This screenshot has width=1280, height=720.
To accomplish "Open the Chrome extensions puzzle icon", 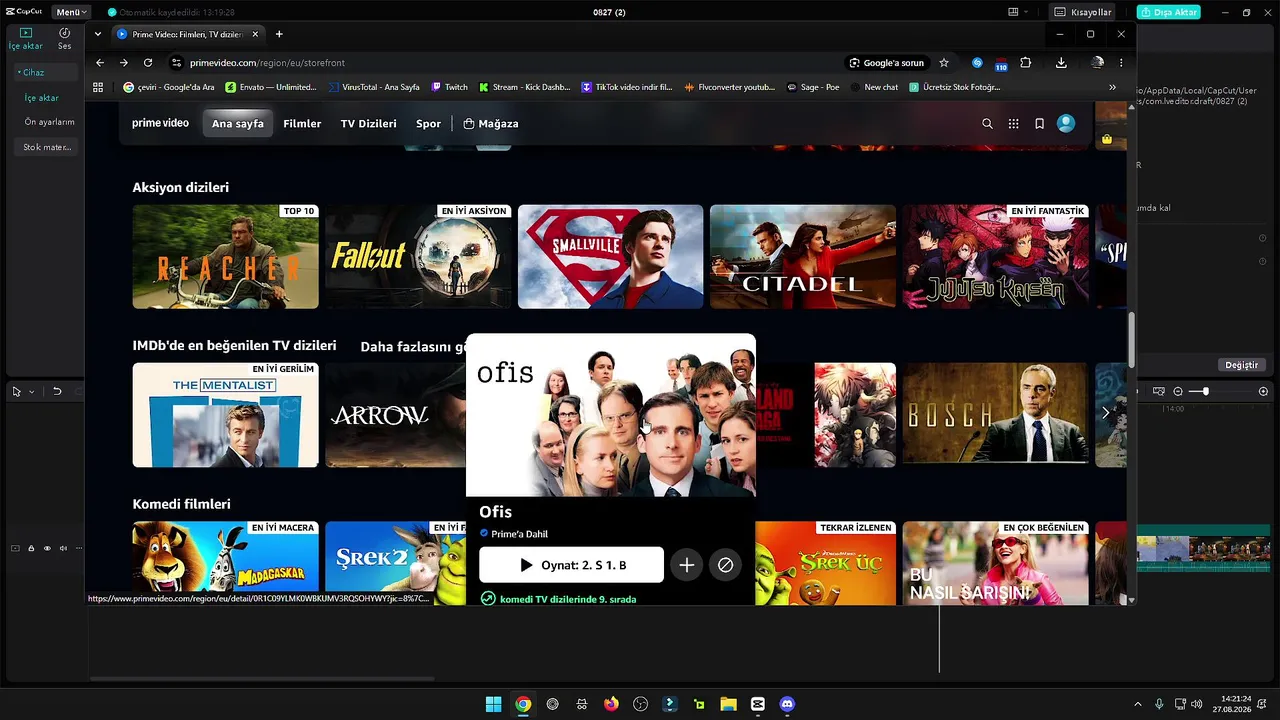I will coord(1026,62).
